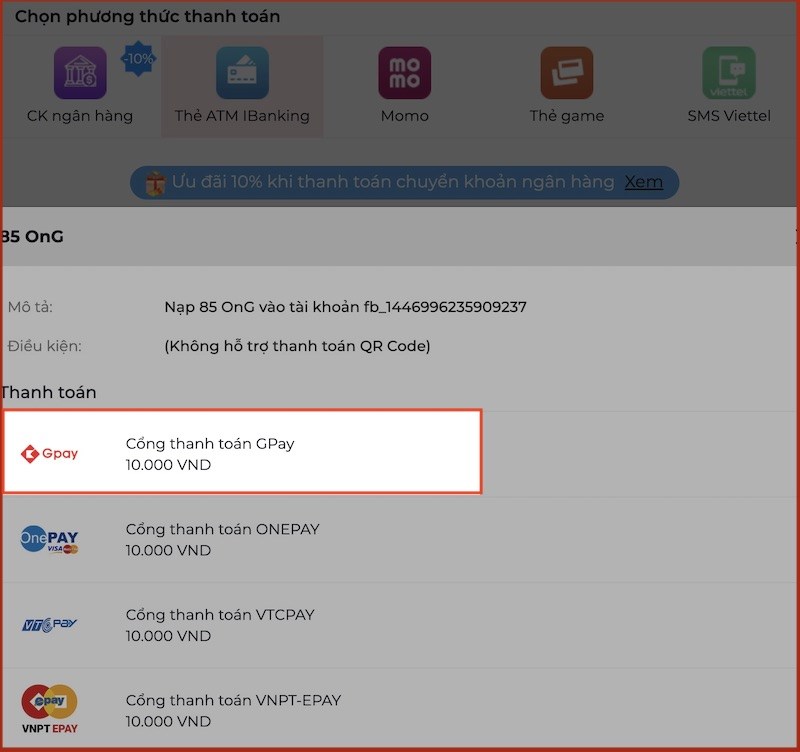The width and height of the screenshot is (800, 752).
Task: Select Cổng thanh toán ONEPAY option
Action: 400,540
